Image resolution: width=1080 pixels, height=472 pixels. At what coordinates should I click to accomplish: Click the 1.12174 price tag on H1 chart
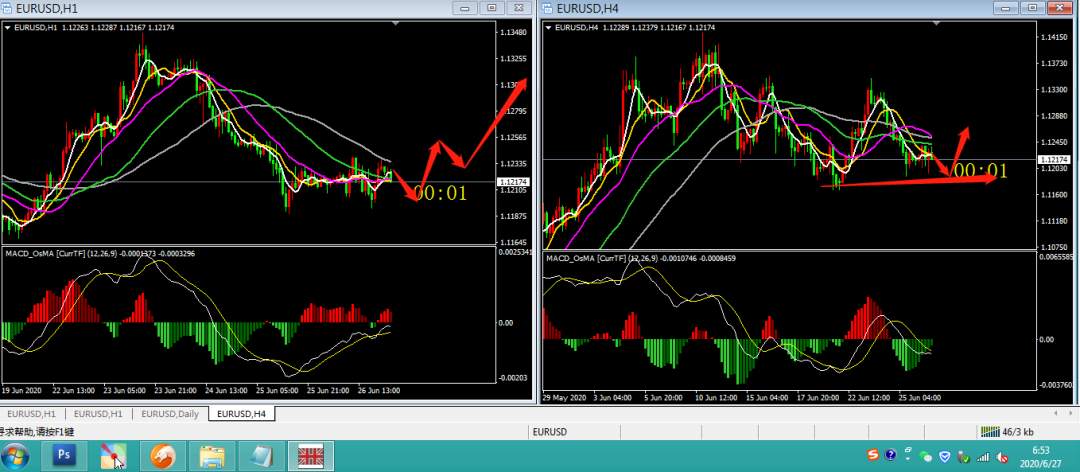click(511, 182)
